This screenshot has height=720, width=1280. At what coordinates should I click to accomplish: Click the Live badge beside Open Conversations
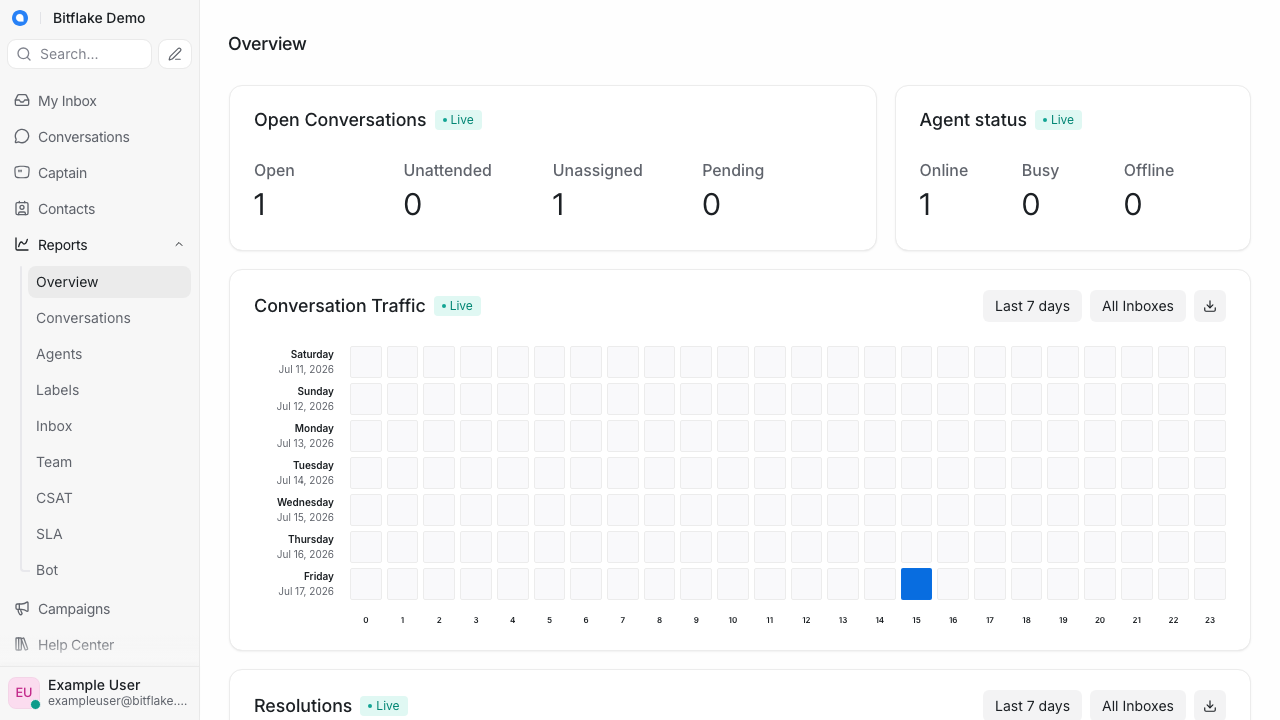click(x=458, y=120)
